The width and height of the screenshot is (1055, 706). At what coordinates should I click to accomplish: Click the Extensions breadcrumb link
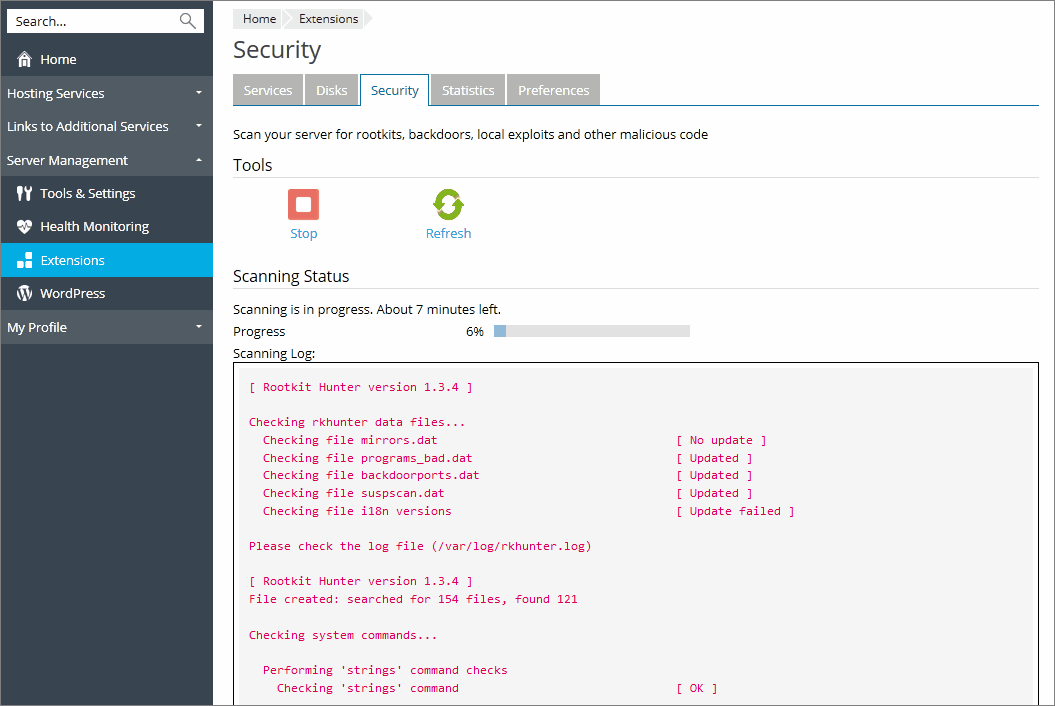[328, 19]
